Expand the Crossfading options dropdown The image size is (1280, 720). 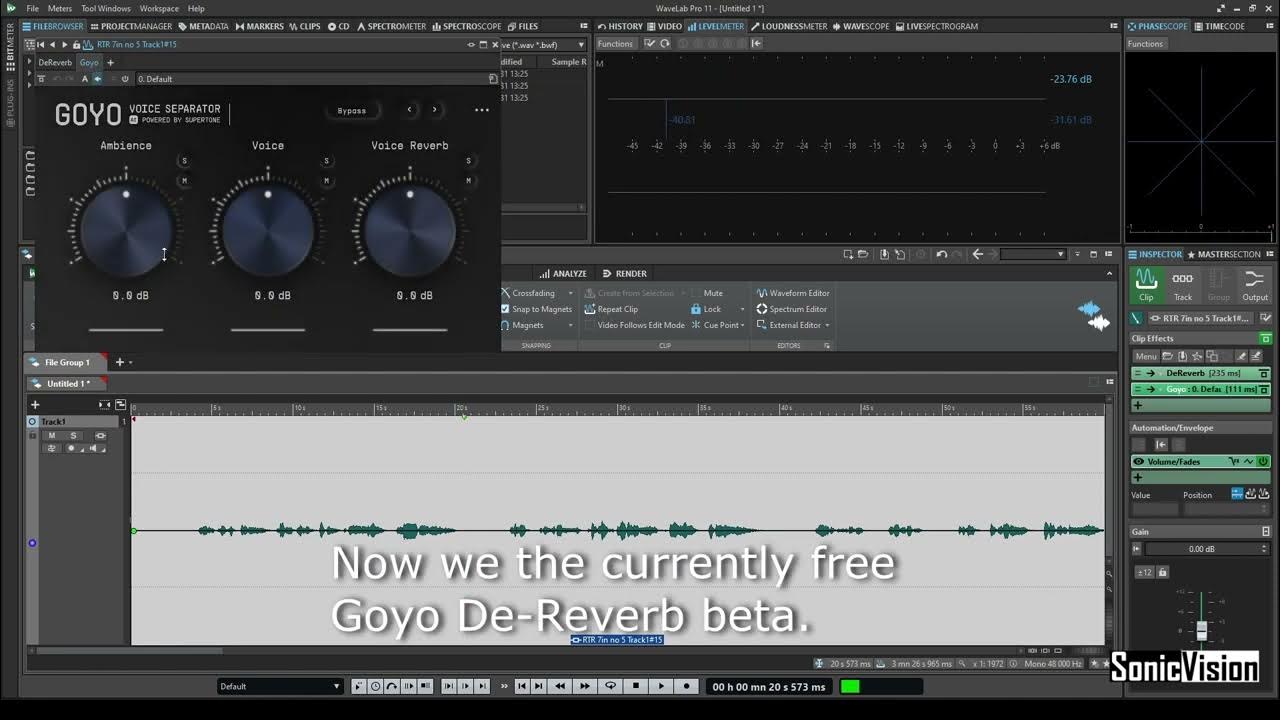pyautogui.click(x=571, y=293)
